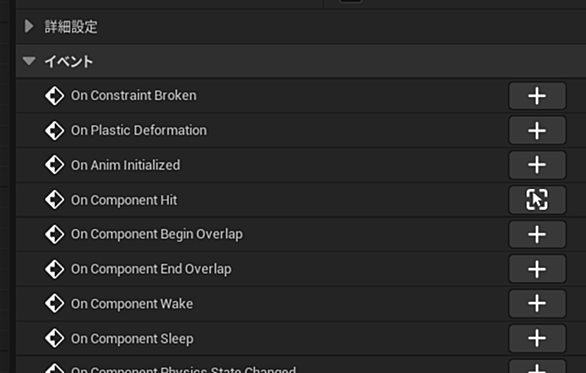Image resolution: width=586 pixels, height=373 pixels.
Task: Click the 詳細設定 header text
Action: pos(71,27)
